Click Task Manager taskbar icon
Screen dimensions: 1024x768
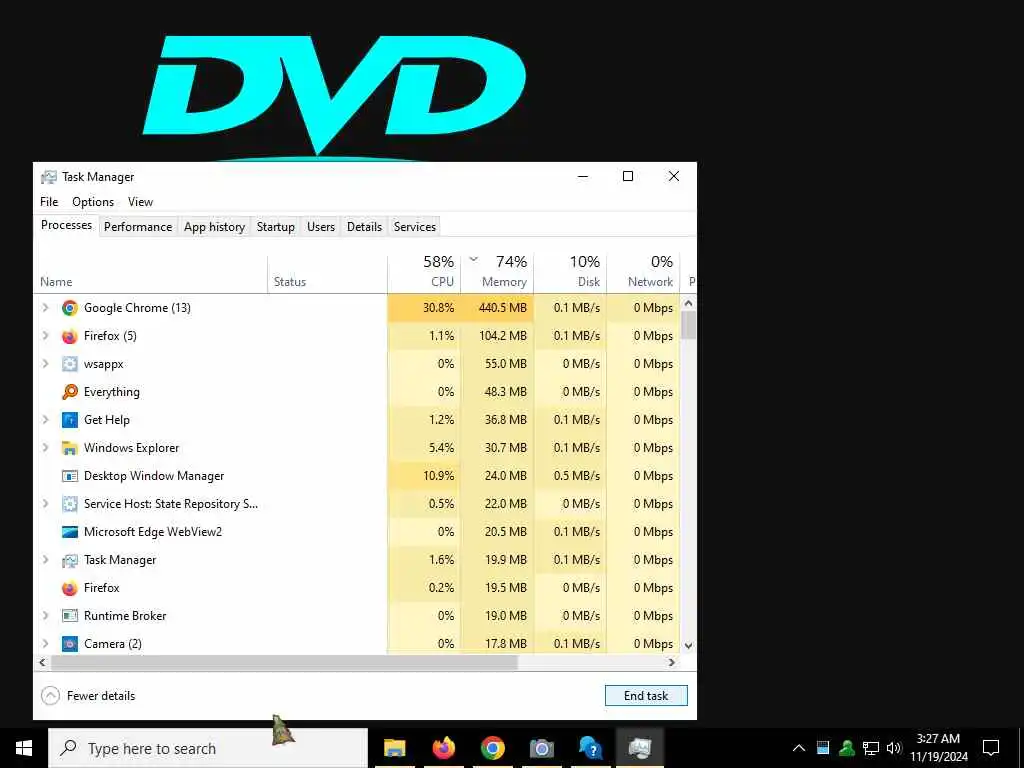point(639,748)
